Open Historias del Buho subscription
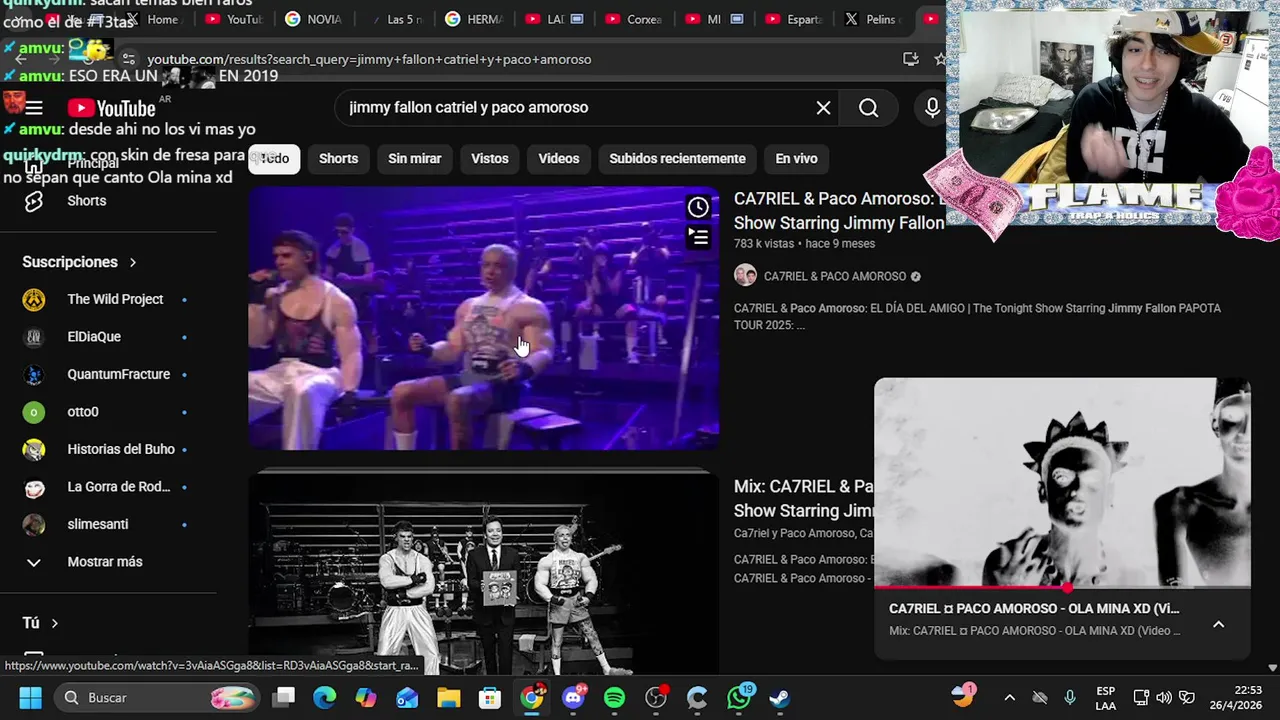Image resolution: width=1280 pixels, height=720 pixels. pos(105,449)
